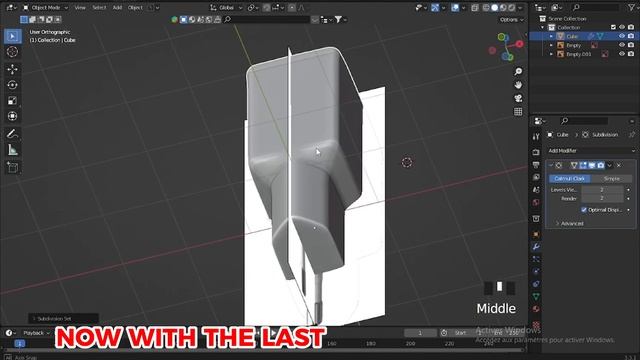
Task: Choose the Measure tool
Action: (x=12, y=150)
